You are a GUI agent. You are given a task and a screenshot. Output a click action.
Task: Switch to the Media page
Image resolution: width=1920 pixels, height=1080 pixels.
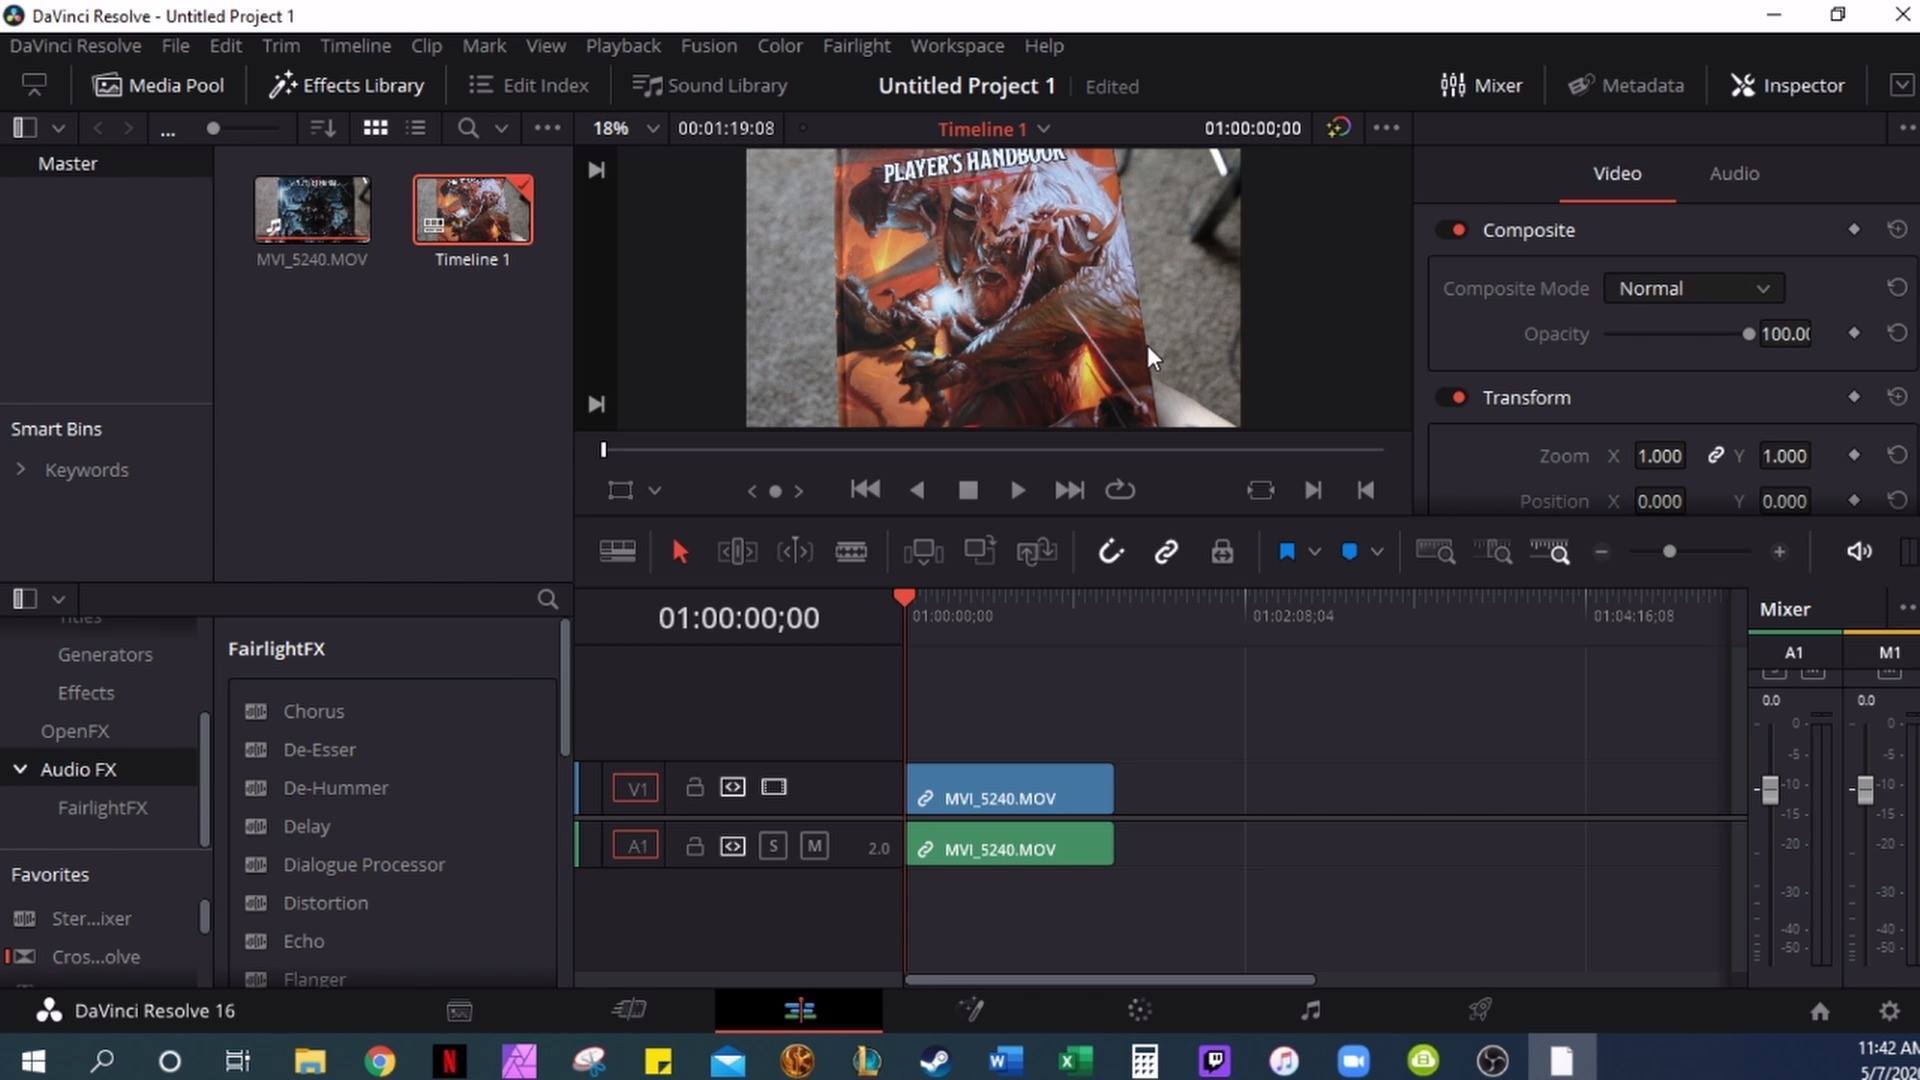tap(459, 1011)
